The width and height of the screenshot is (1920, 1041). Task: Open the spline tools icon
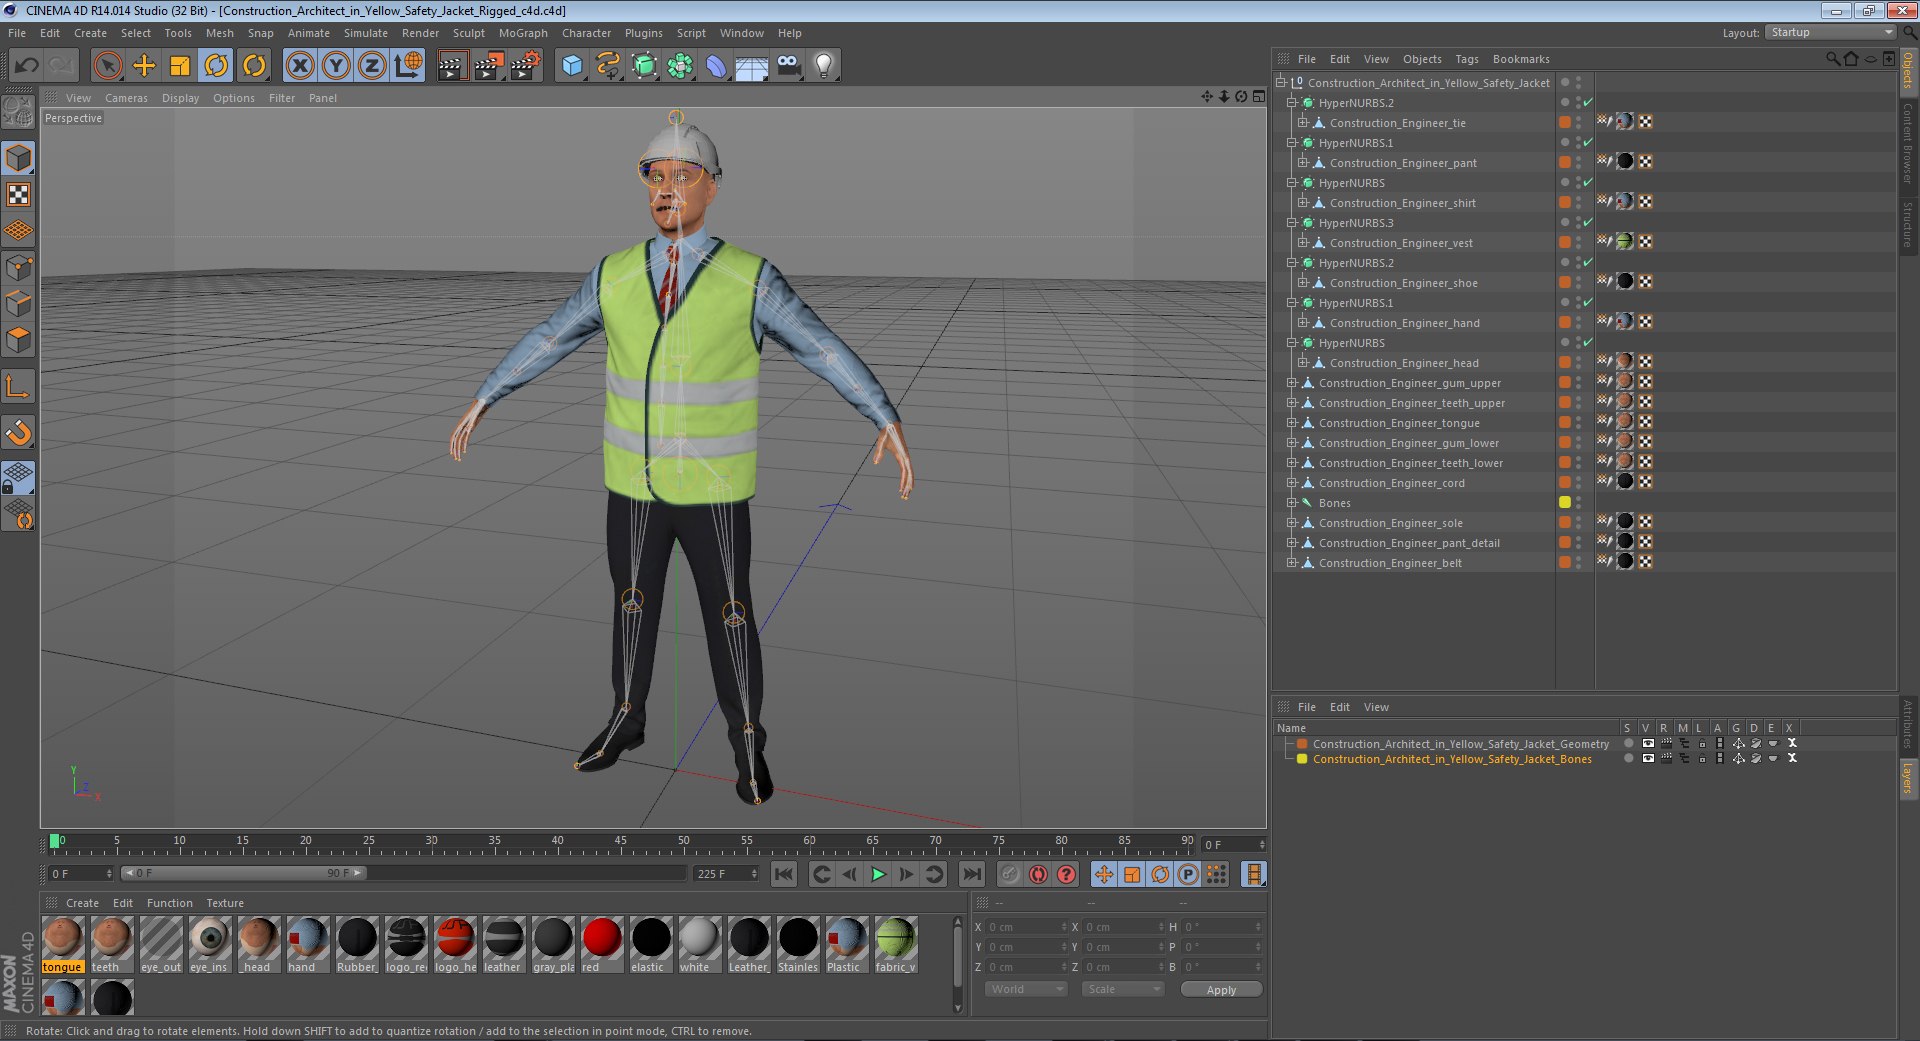click(x=608, y=66)
